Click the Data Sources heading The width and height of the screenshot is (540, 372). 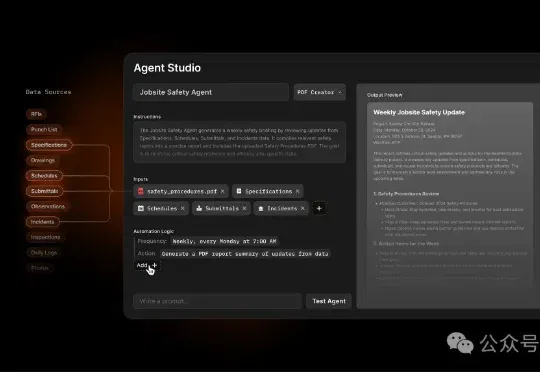point(49,92)
